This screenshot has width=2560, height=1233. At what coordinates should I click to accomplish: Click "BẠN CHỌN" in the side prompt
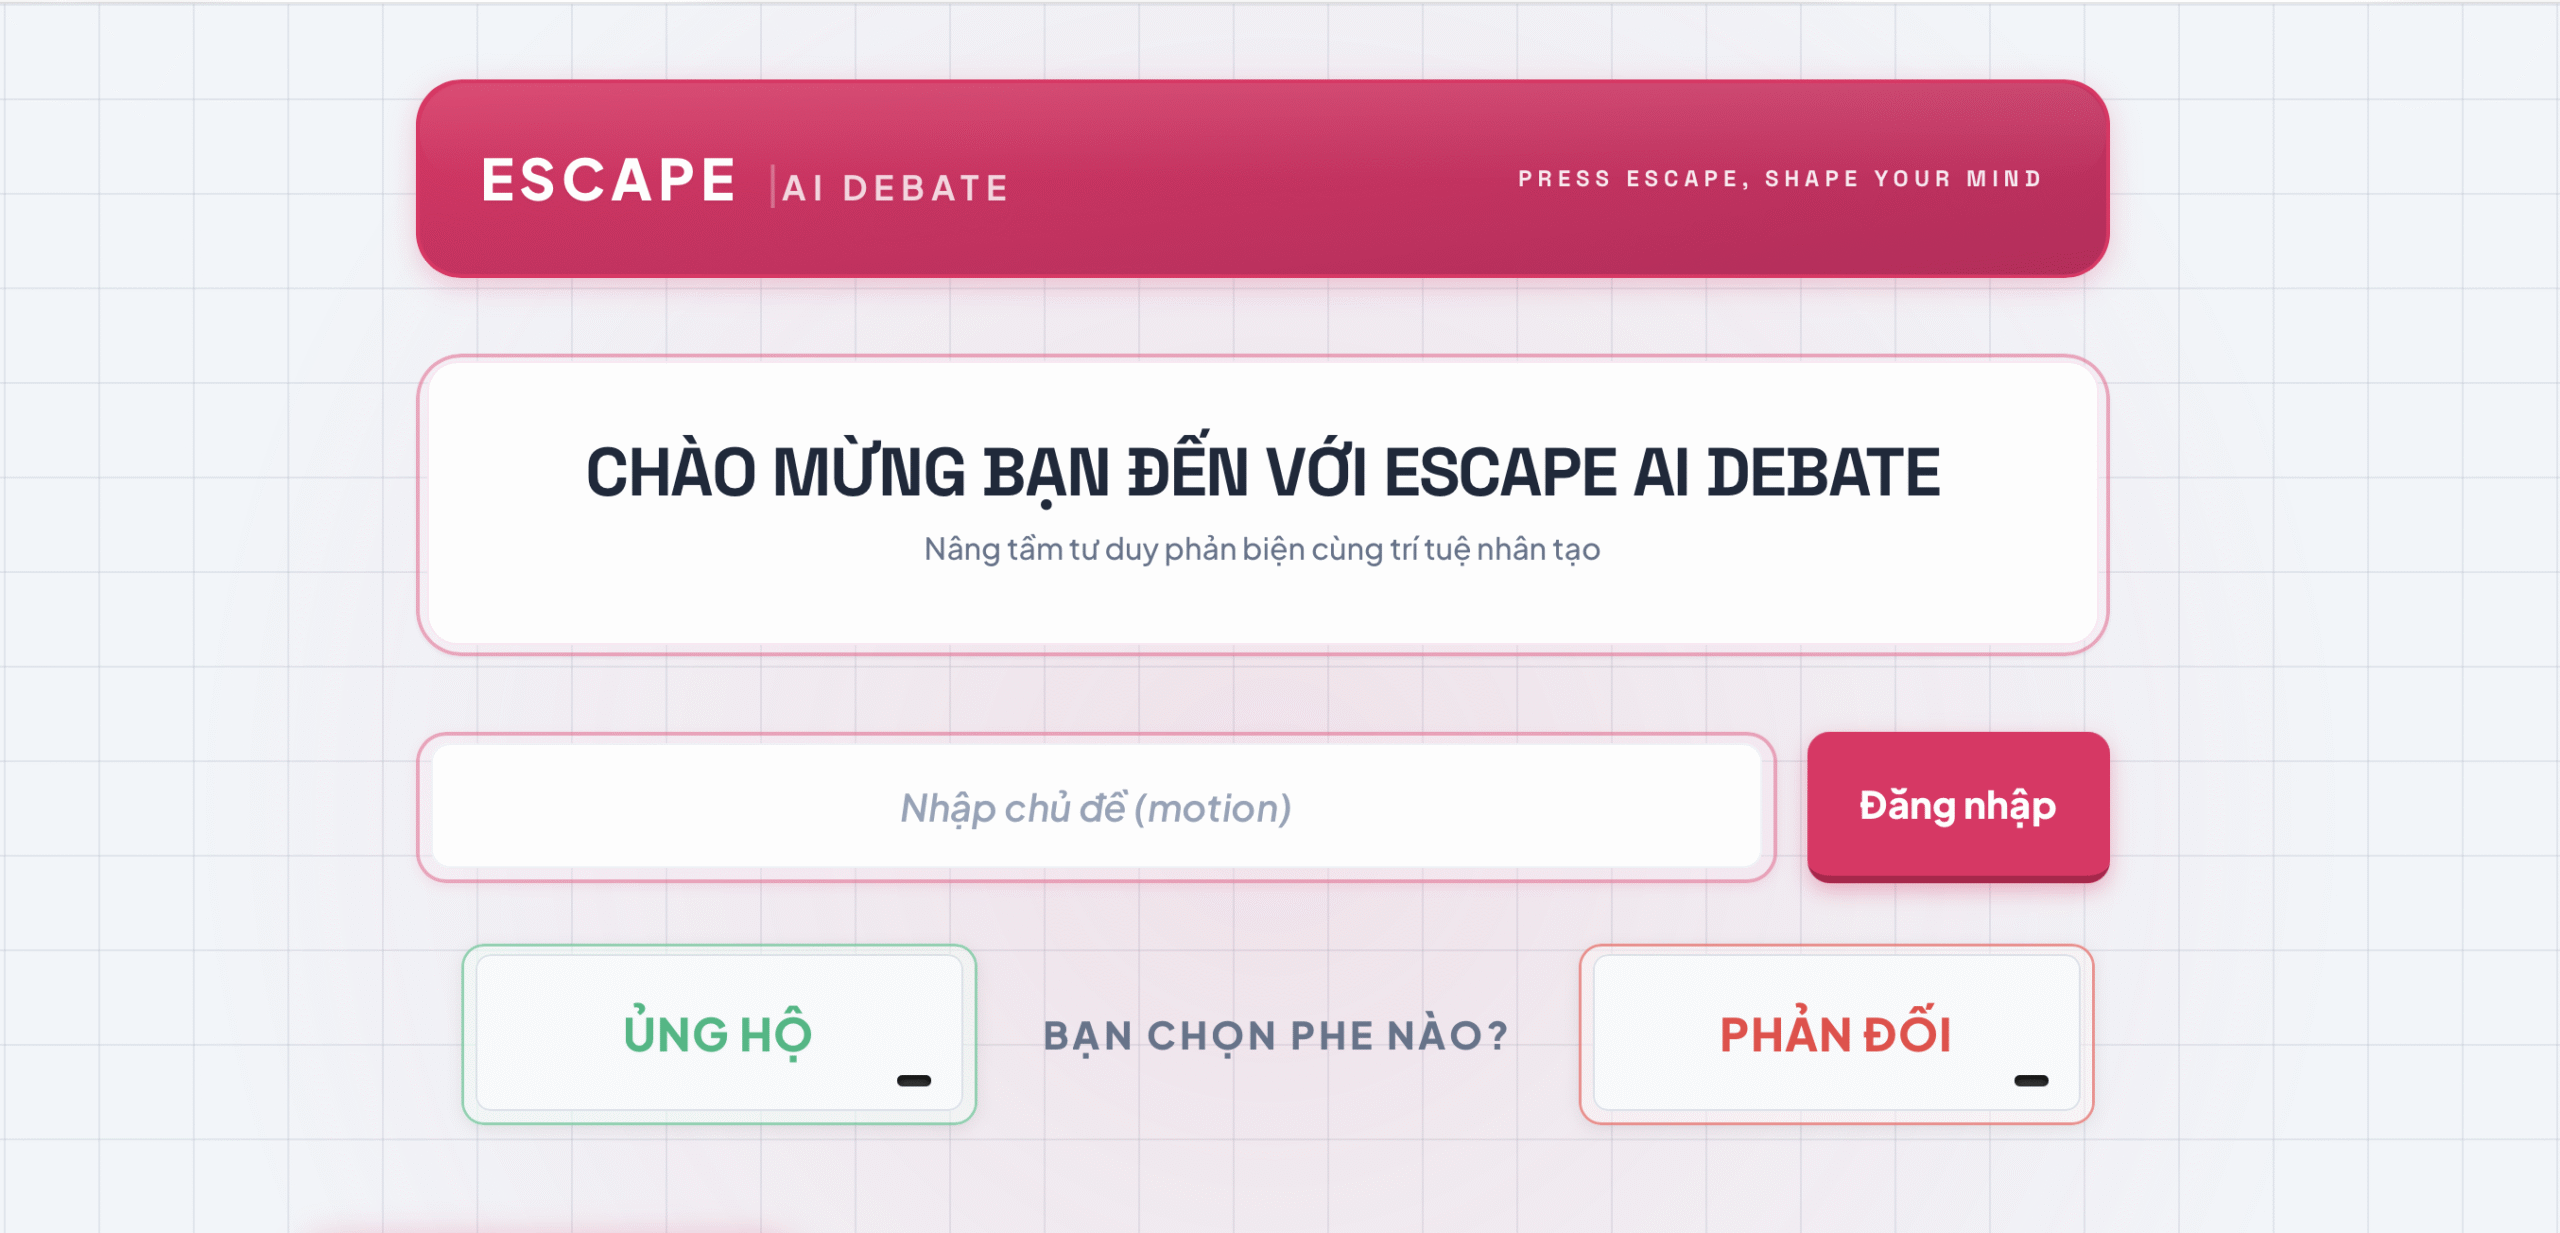click(1159, 1036)
